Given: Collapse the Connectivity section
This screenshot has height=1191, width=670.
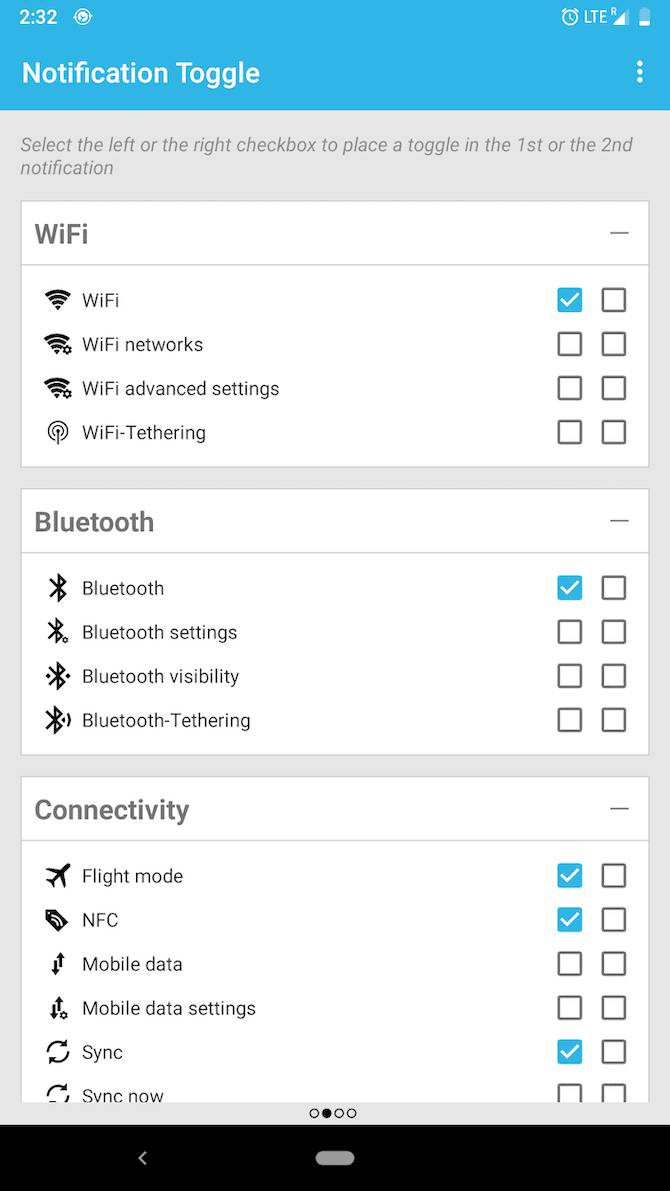Looking at the screenshot, I should coord(619,809).
